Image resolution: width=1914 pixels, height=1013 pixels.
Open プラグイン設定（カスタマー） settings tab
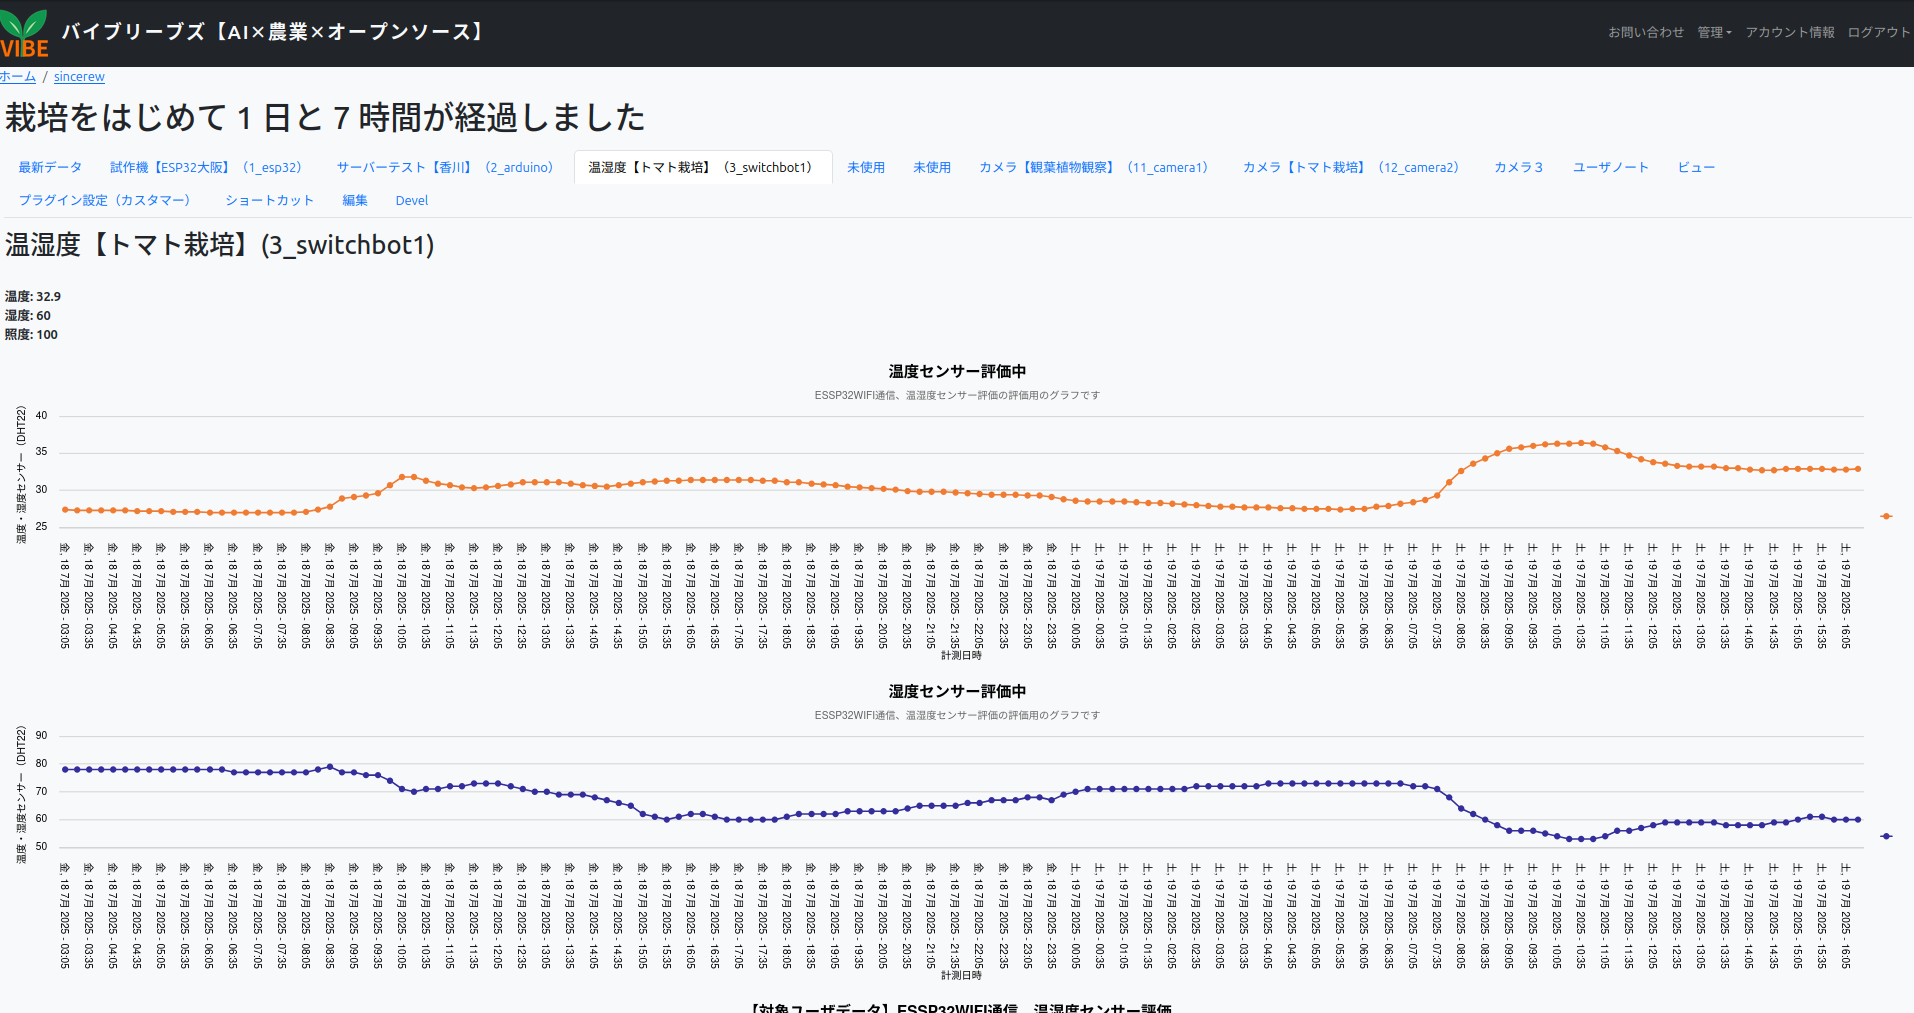click(105, 200)
